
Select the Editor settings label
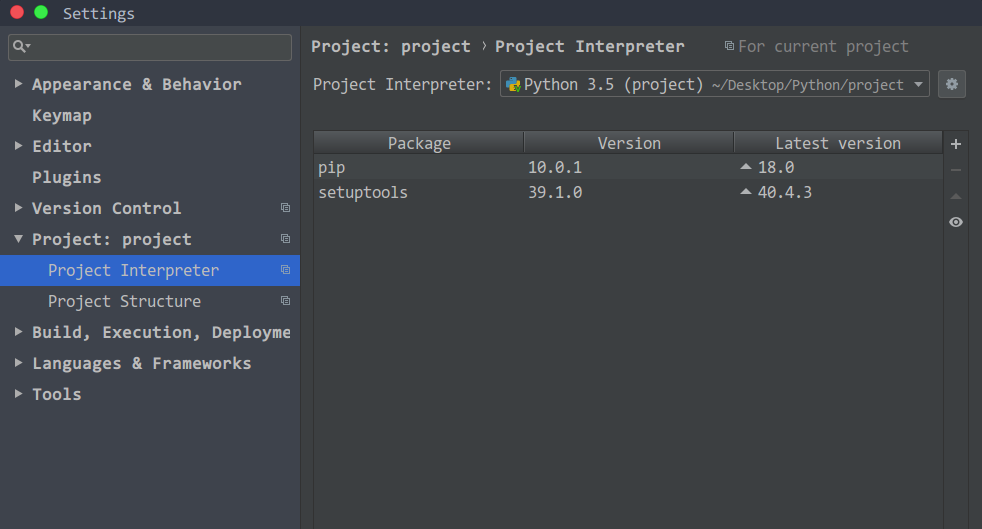pyautogui.click(x=62, y=146)
